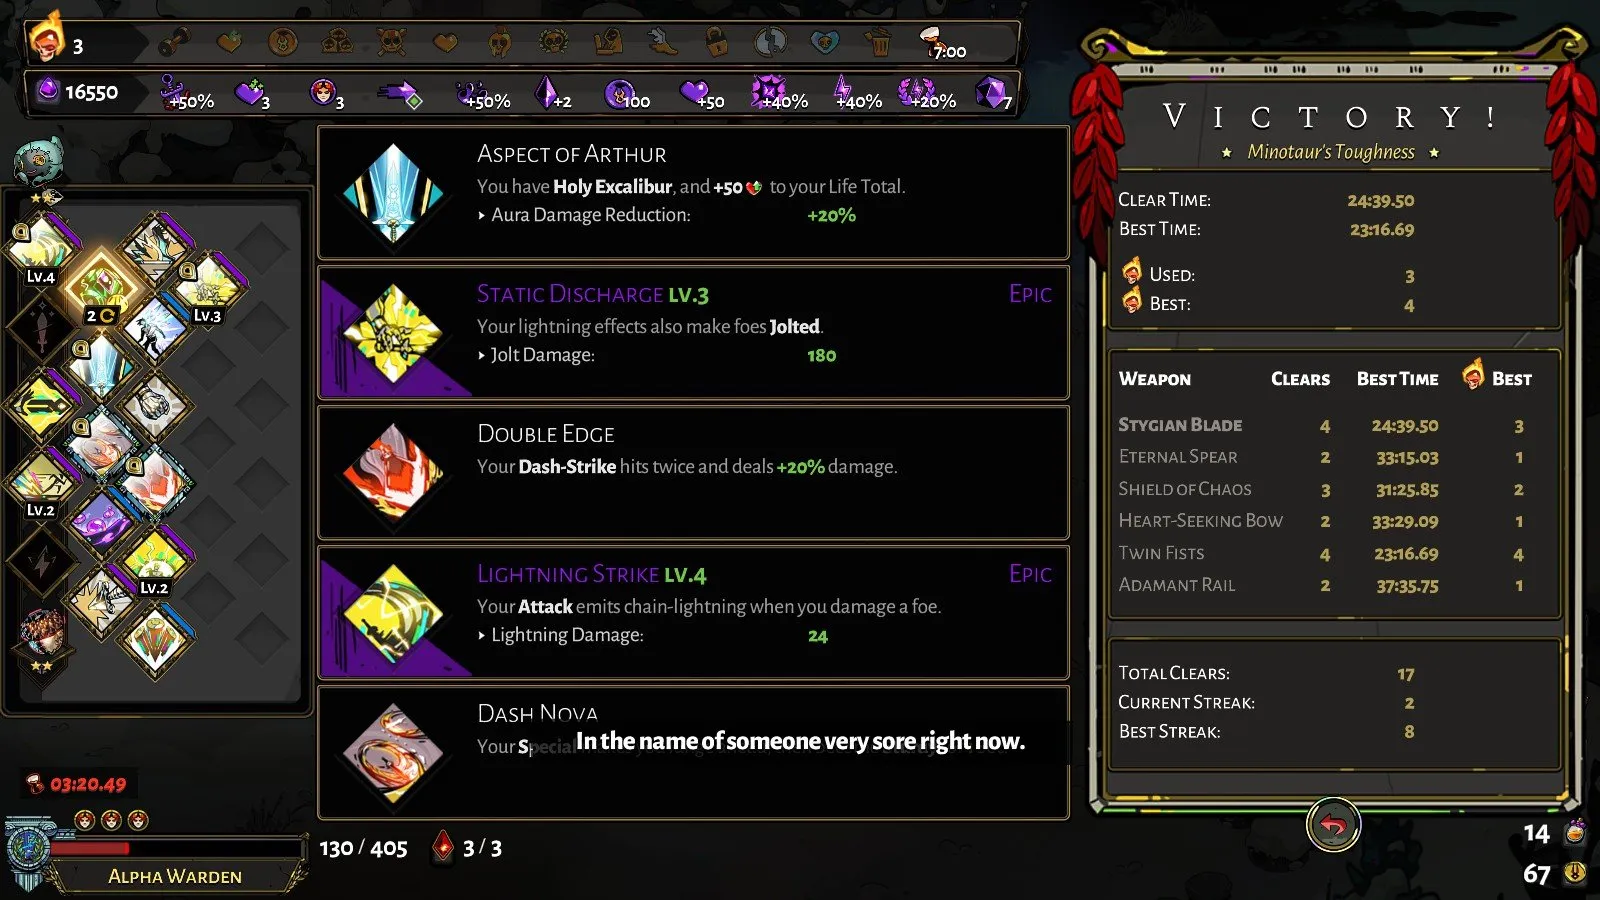Click the red back arrow button

(1333, 825)
